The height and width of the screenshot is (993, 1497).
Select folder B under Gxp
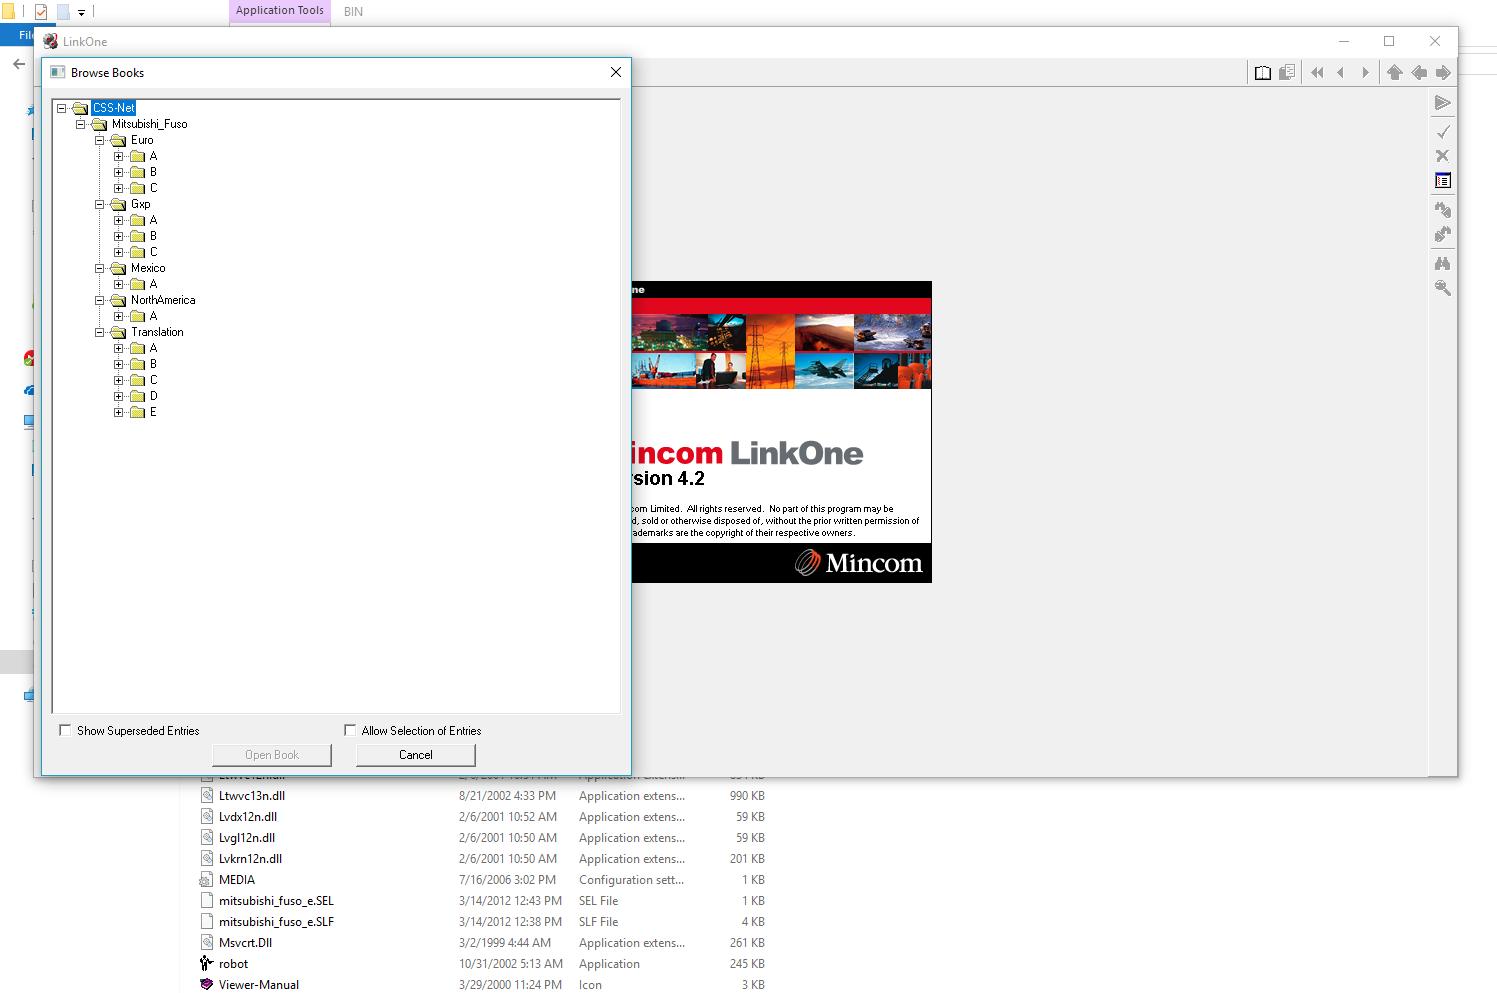pyautogui.click(x=153, y=236)
